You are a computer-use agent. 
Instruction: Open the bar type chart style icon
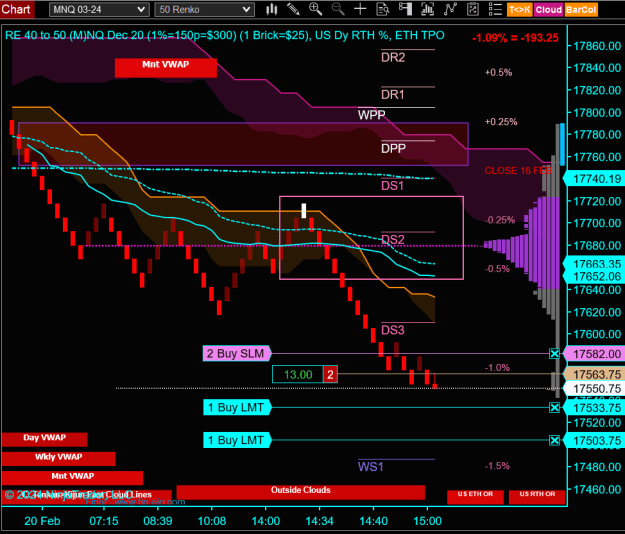[272, 9]
